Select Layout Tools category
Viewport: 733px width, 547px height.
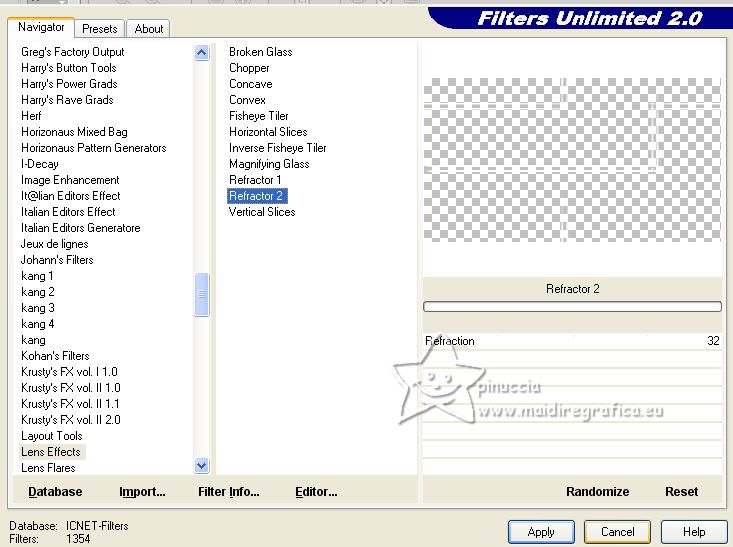(52, 436)
